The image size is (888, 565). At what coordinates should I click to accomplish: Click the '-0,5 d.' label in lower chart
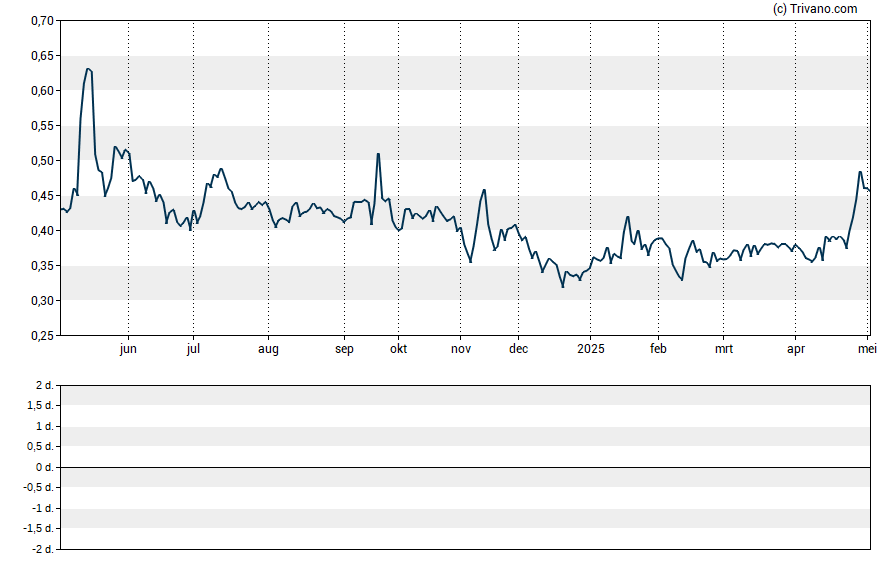coord(39,487)
